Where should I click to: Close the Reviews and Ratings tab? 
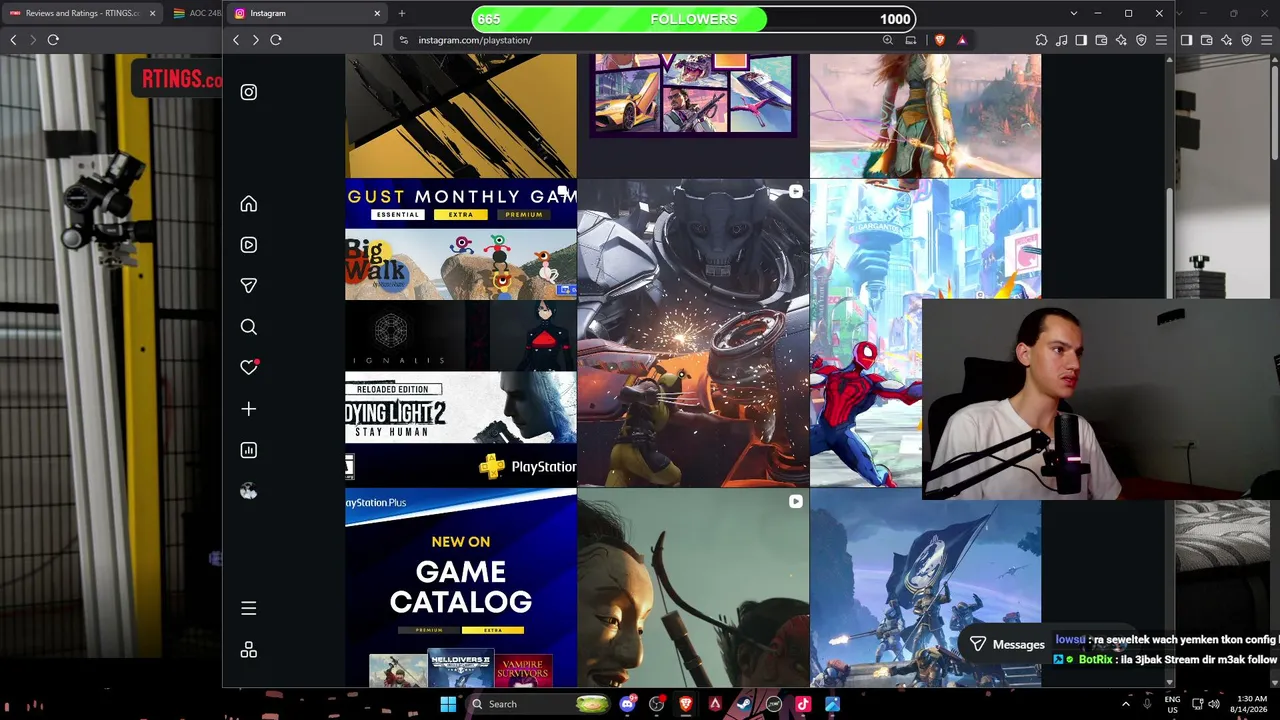pyautogui.click(x=152, y=13)
